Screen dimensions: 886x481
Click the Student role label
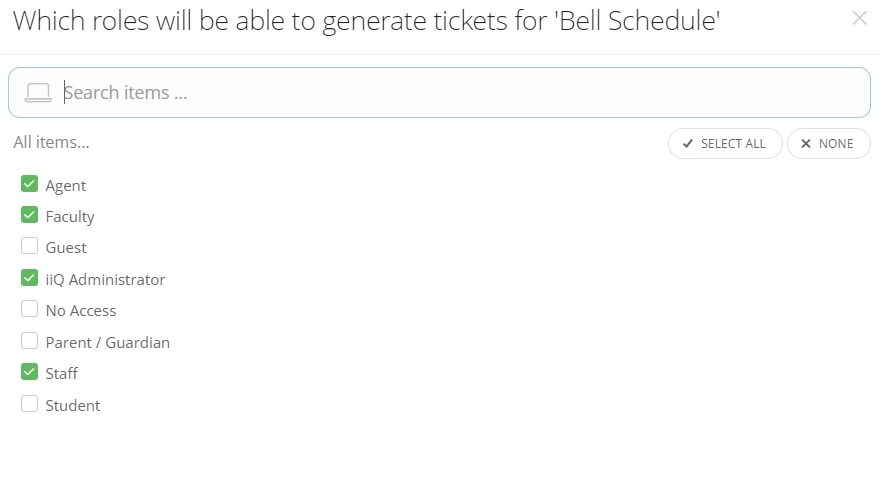73,406
